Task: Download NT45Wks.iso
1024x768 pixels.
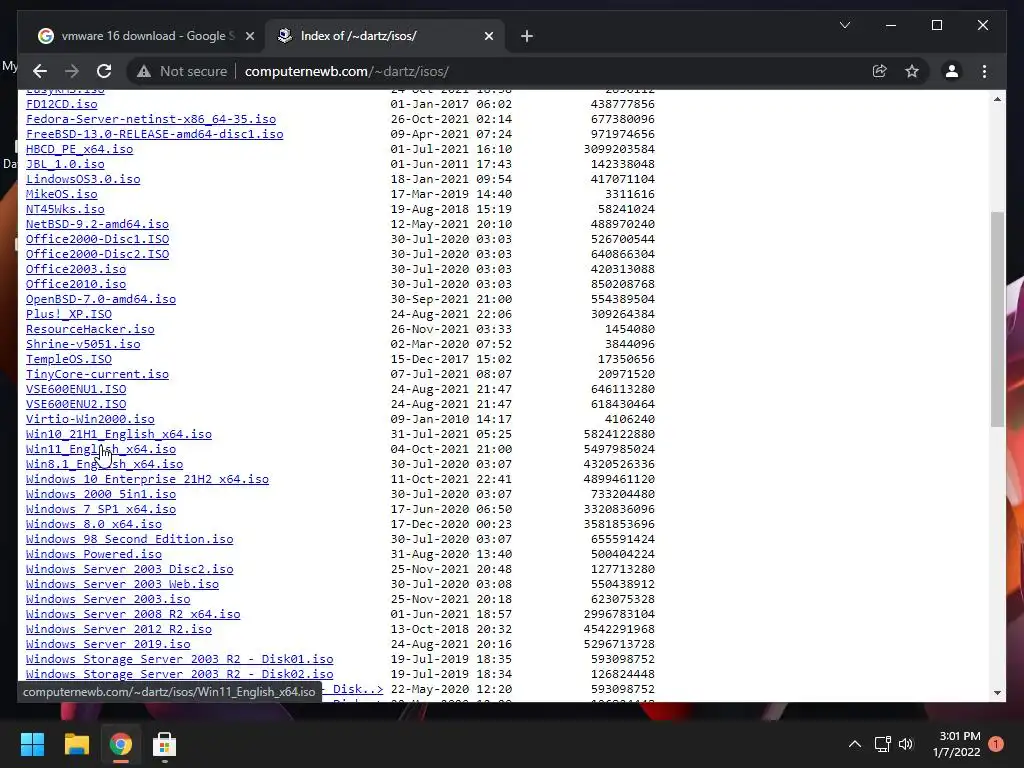Action: point(65,209)
